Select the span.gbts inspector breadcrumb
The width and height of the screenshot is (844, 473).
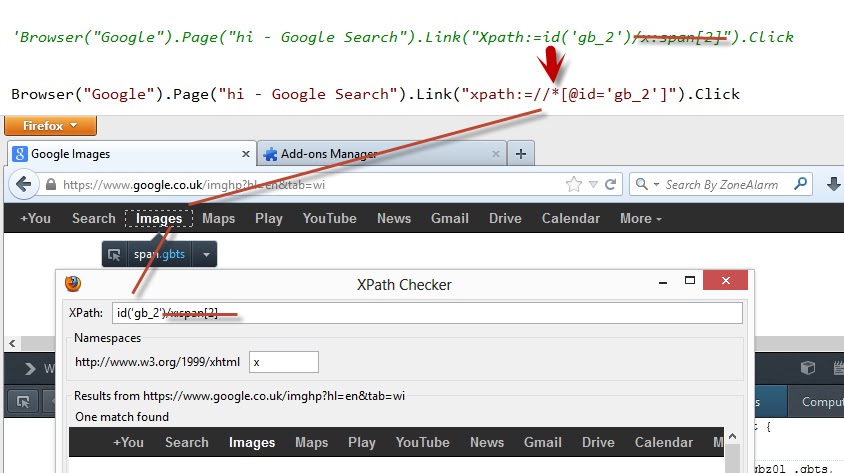159,255
